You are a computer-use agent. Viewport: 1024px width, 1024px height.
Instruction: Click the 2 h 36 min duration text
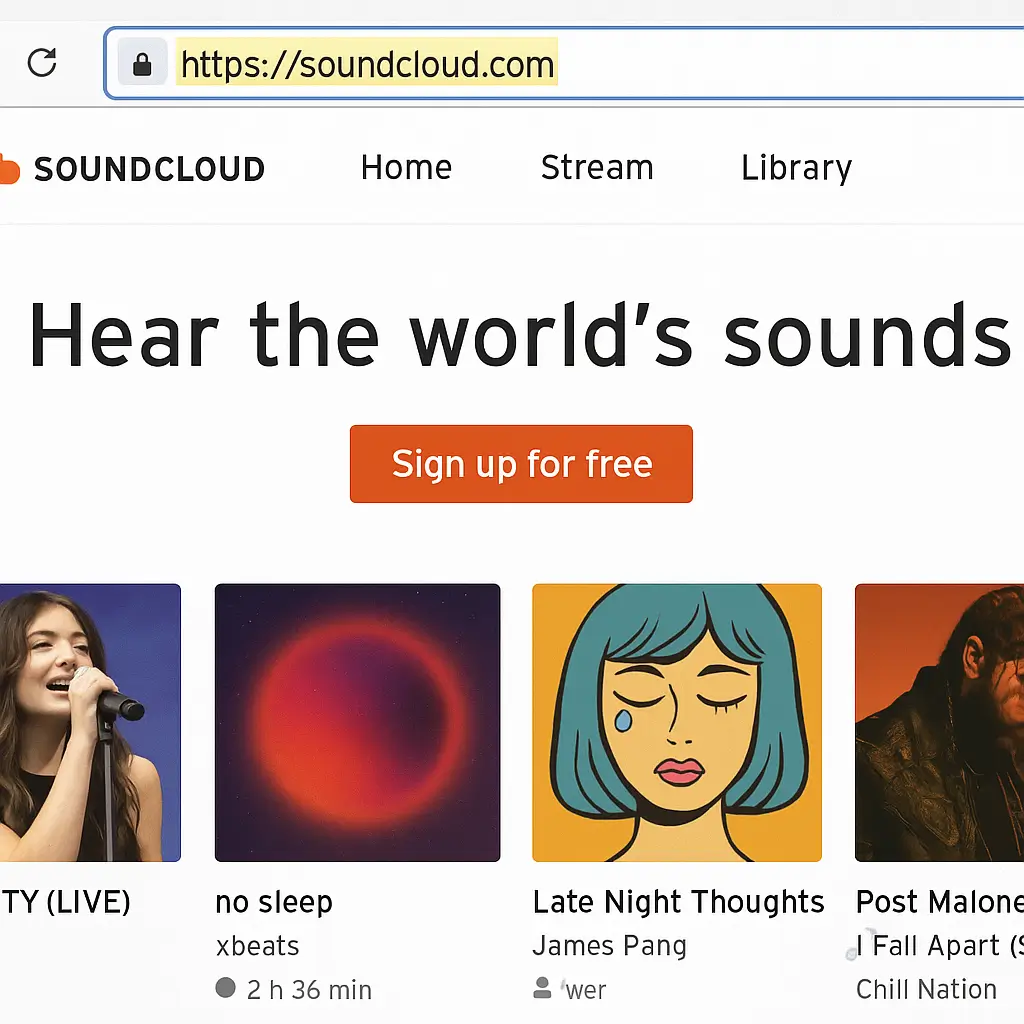pyautogui.click(x=309, y=990)
